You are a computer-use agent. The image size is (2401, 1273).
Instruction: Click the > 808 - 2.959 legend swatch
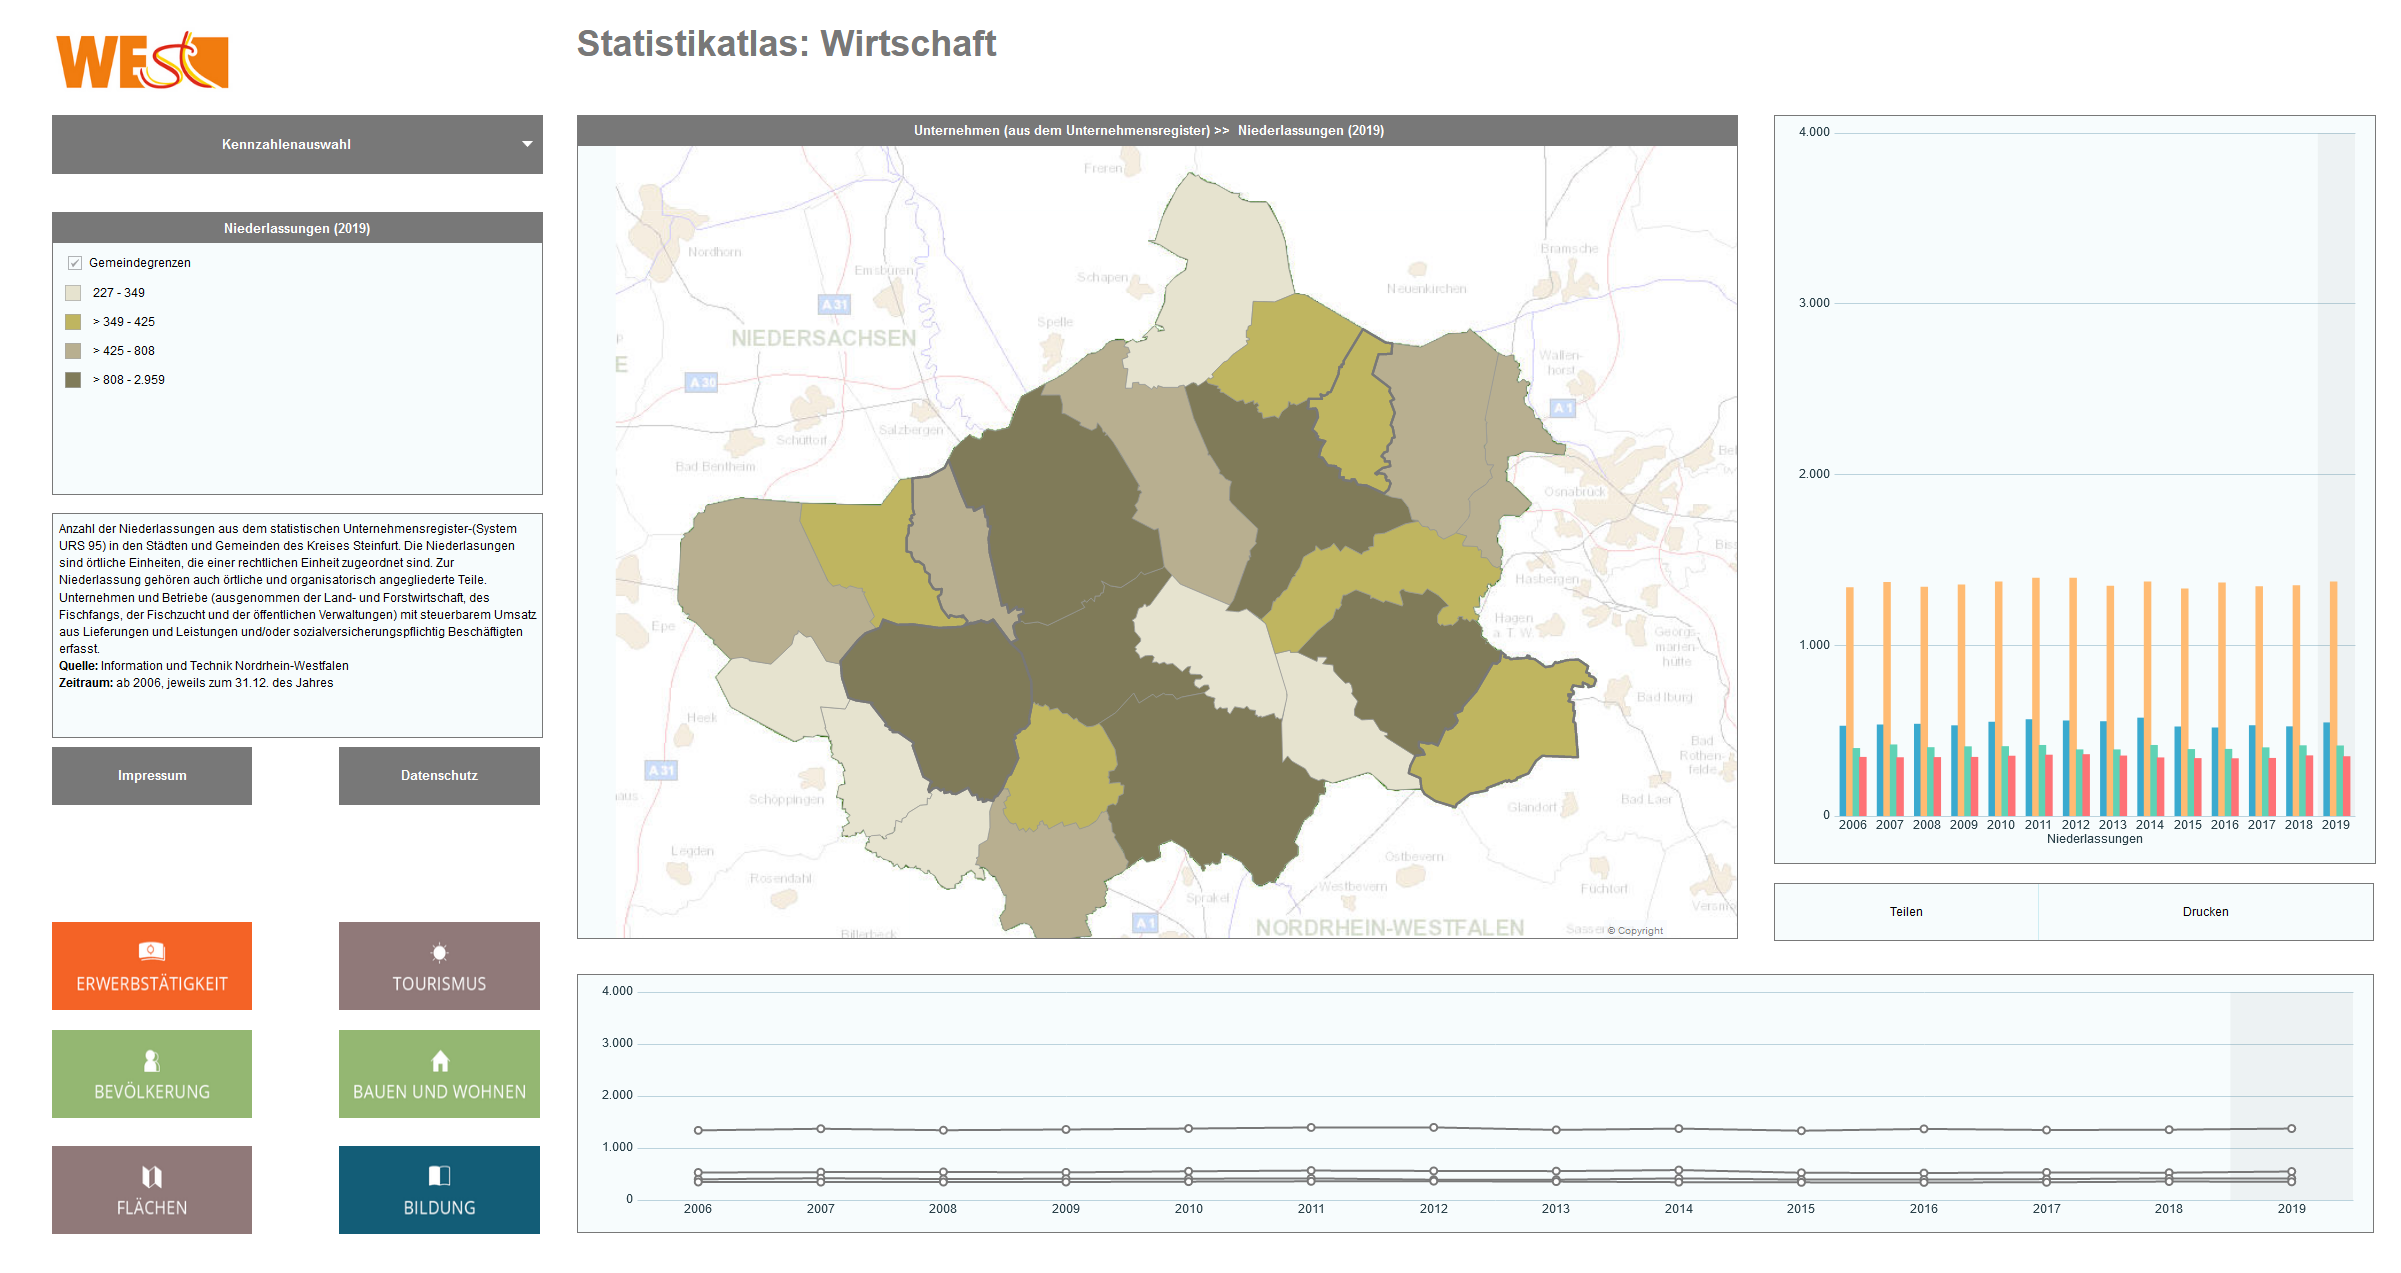73,380
